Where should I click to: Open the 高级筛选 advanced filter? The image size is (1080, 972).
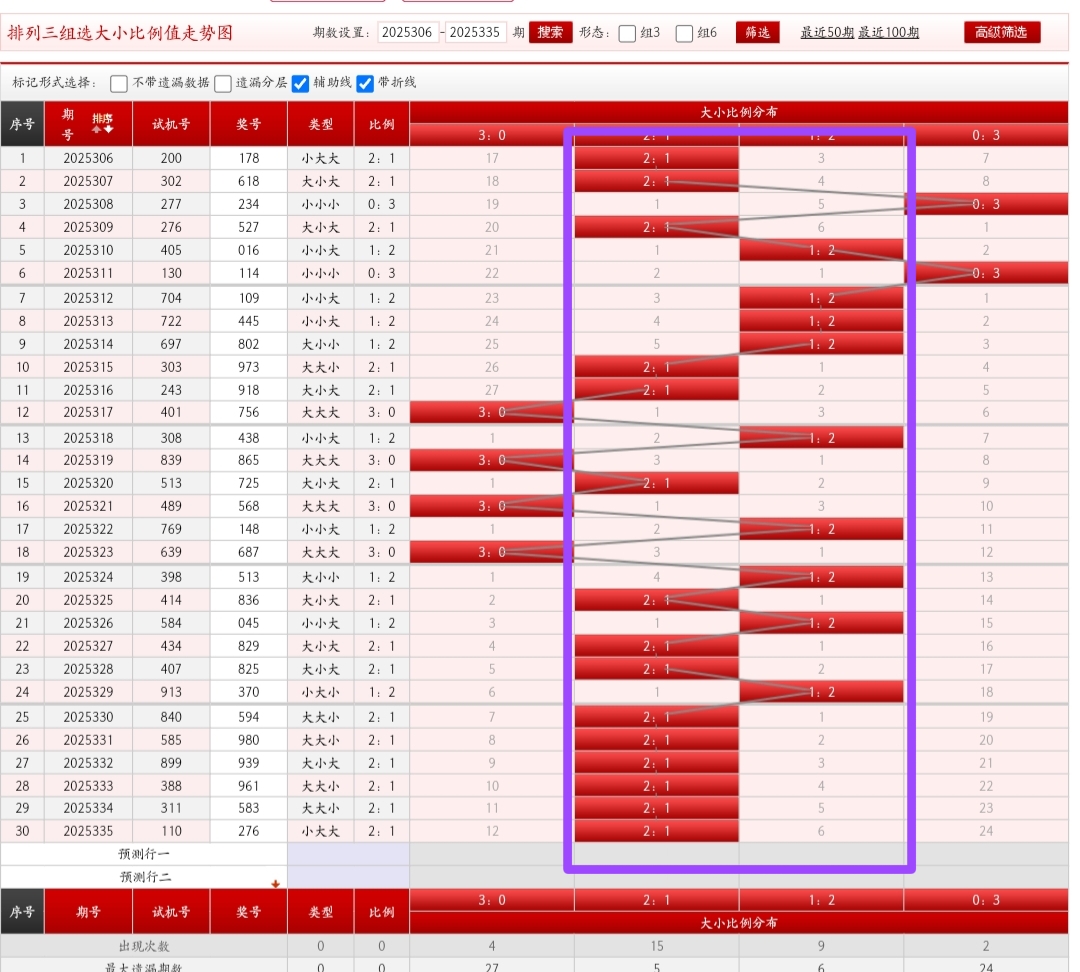coord(1001,32)
